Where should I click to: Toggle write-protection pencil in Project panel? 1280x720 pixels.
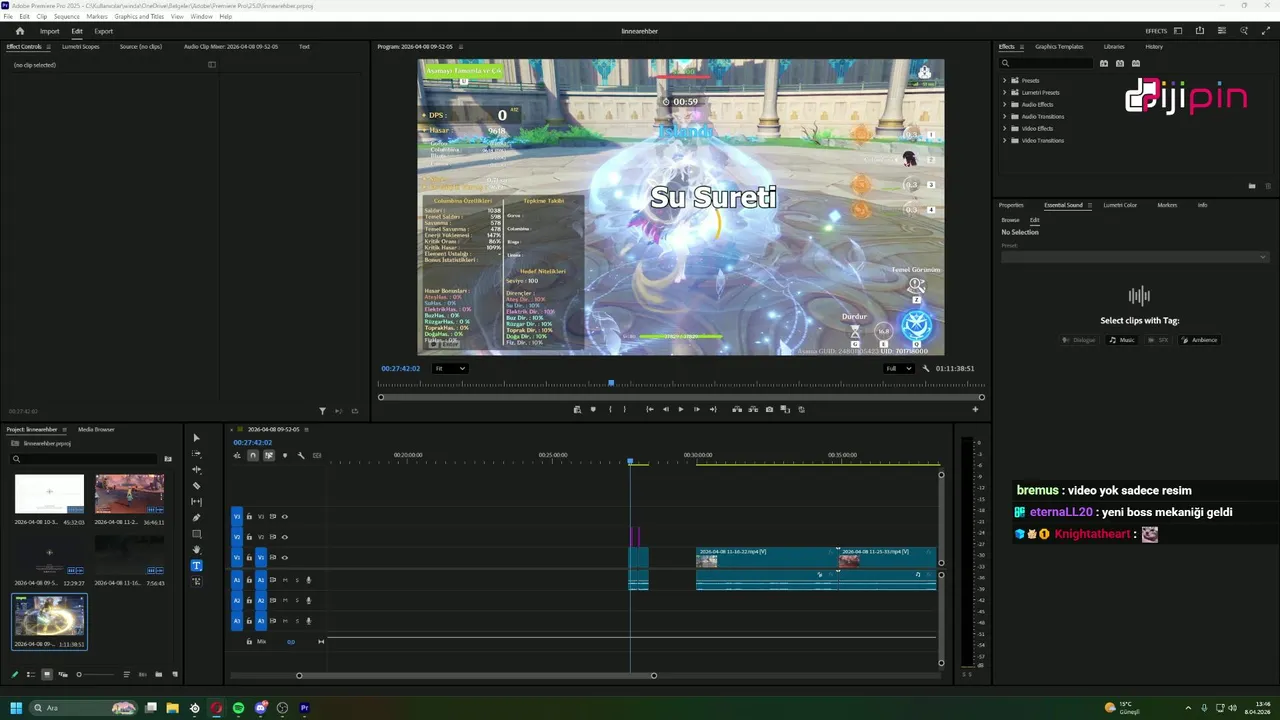[15, 675]
